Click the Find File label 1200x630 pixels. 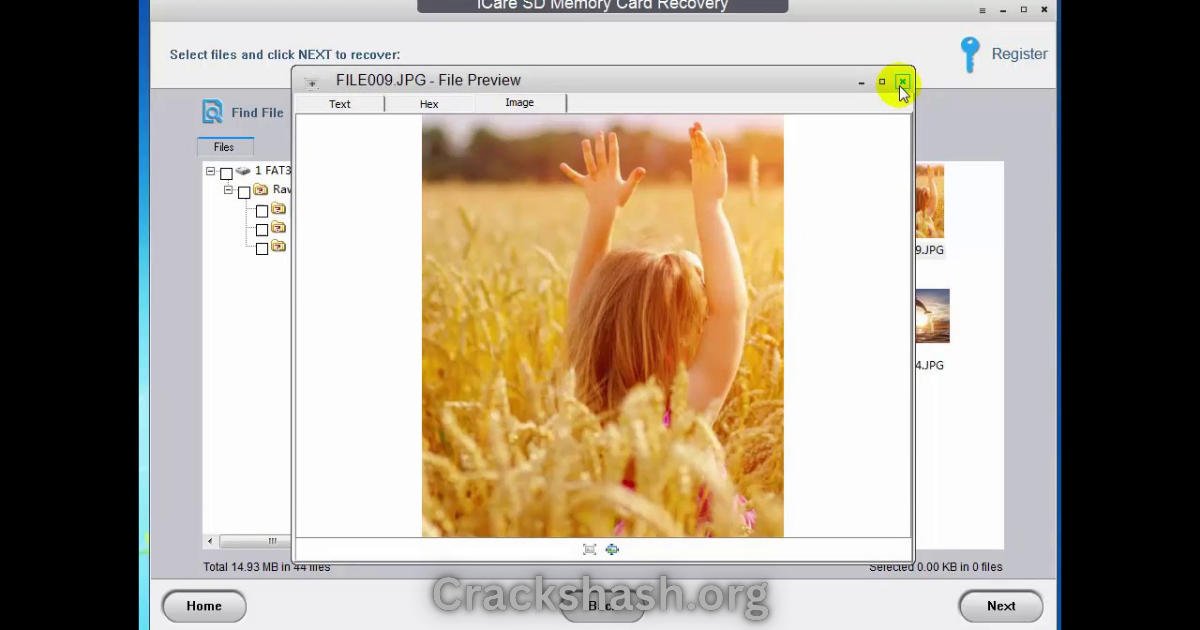tap(257, 113)
